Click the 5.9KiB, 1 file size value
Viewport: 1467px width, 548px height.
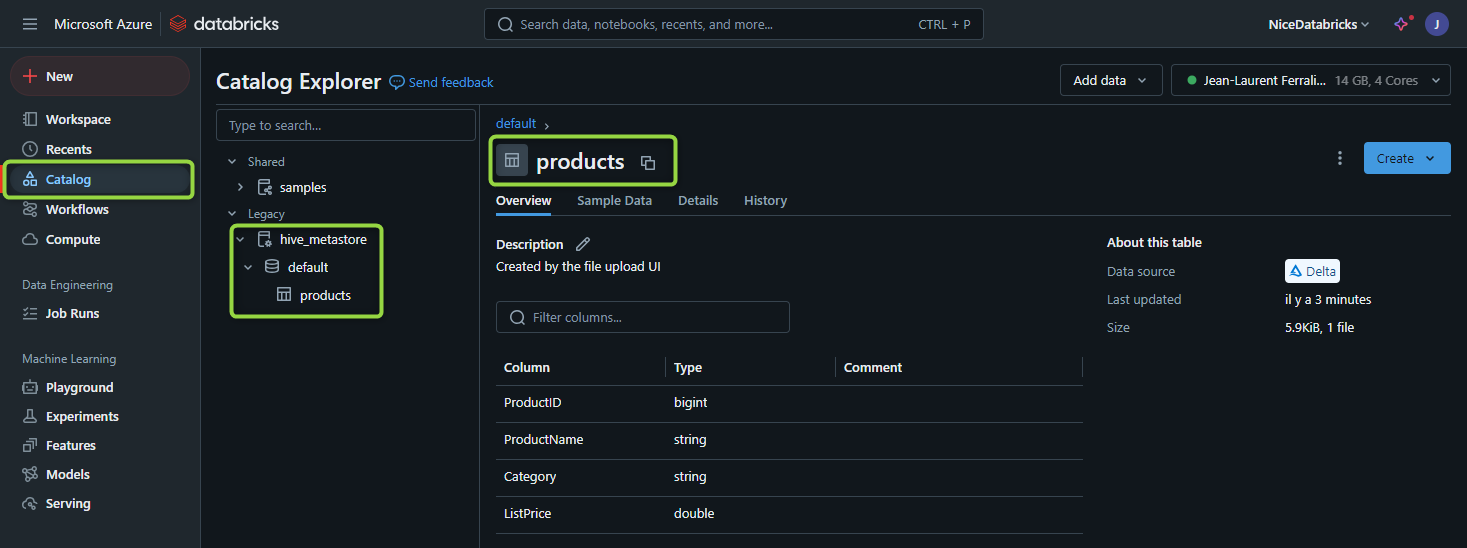[x=1319, y=327]
